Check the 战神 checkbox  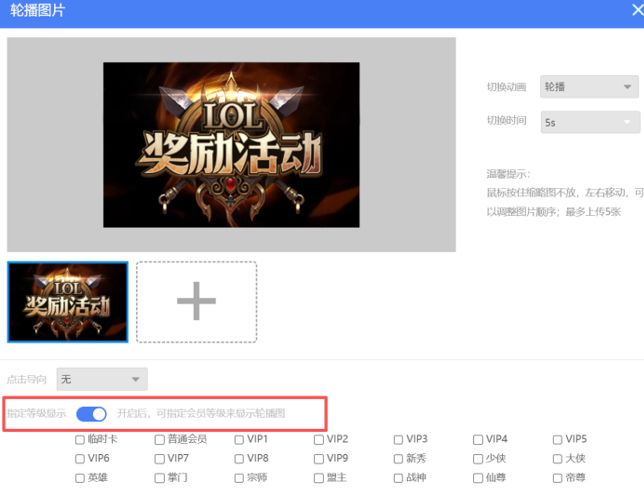click(398, 478)
